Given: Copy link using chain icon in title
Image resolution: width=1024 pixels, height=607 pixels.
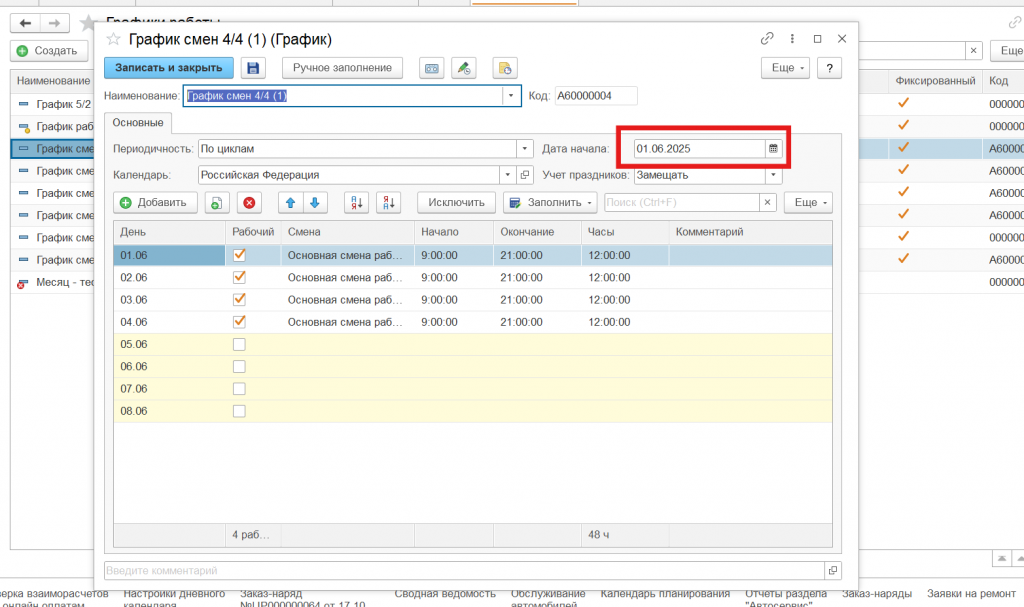Looking at the screenshot, I should click(x=767, y=39).
